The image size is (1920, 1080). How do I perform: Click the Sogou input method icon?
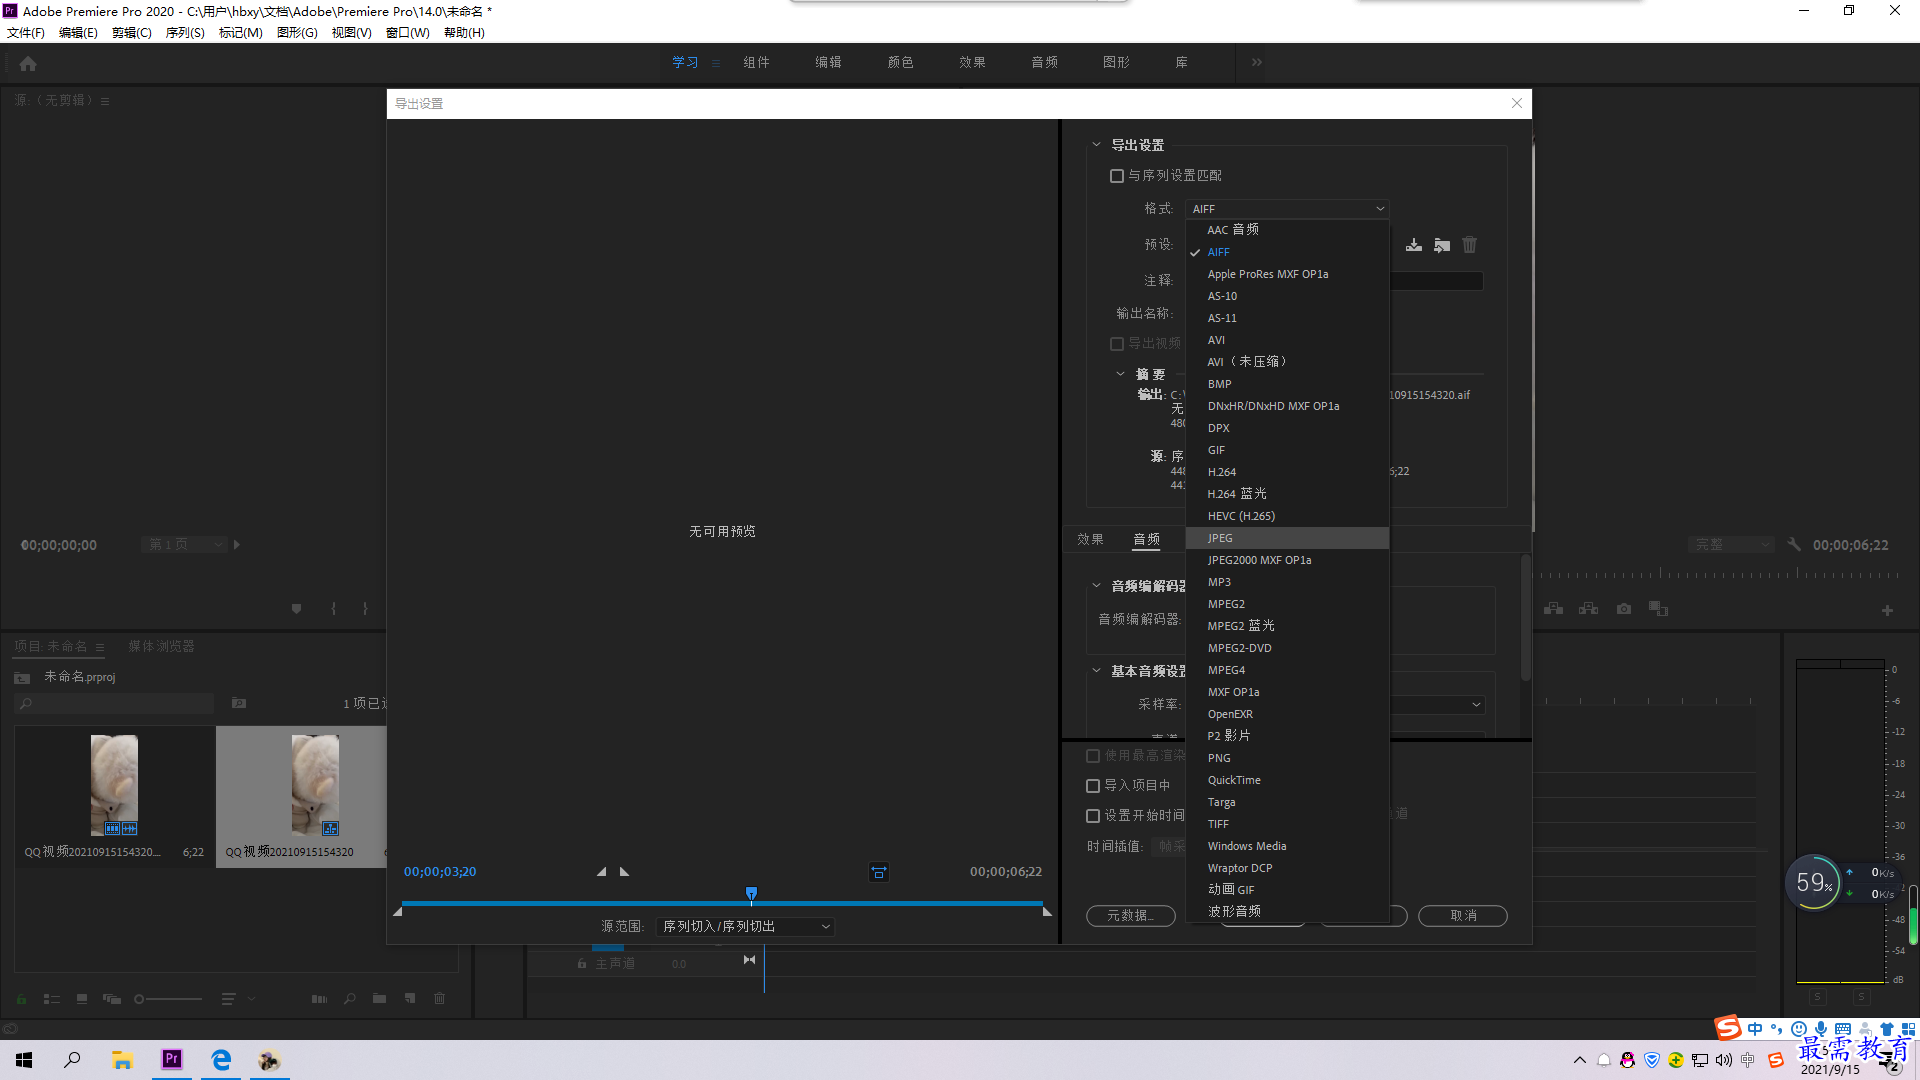[1776, 1060]
